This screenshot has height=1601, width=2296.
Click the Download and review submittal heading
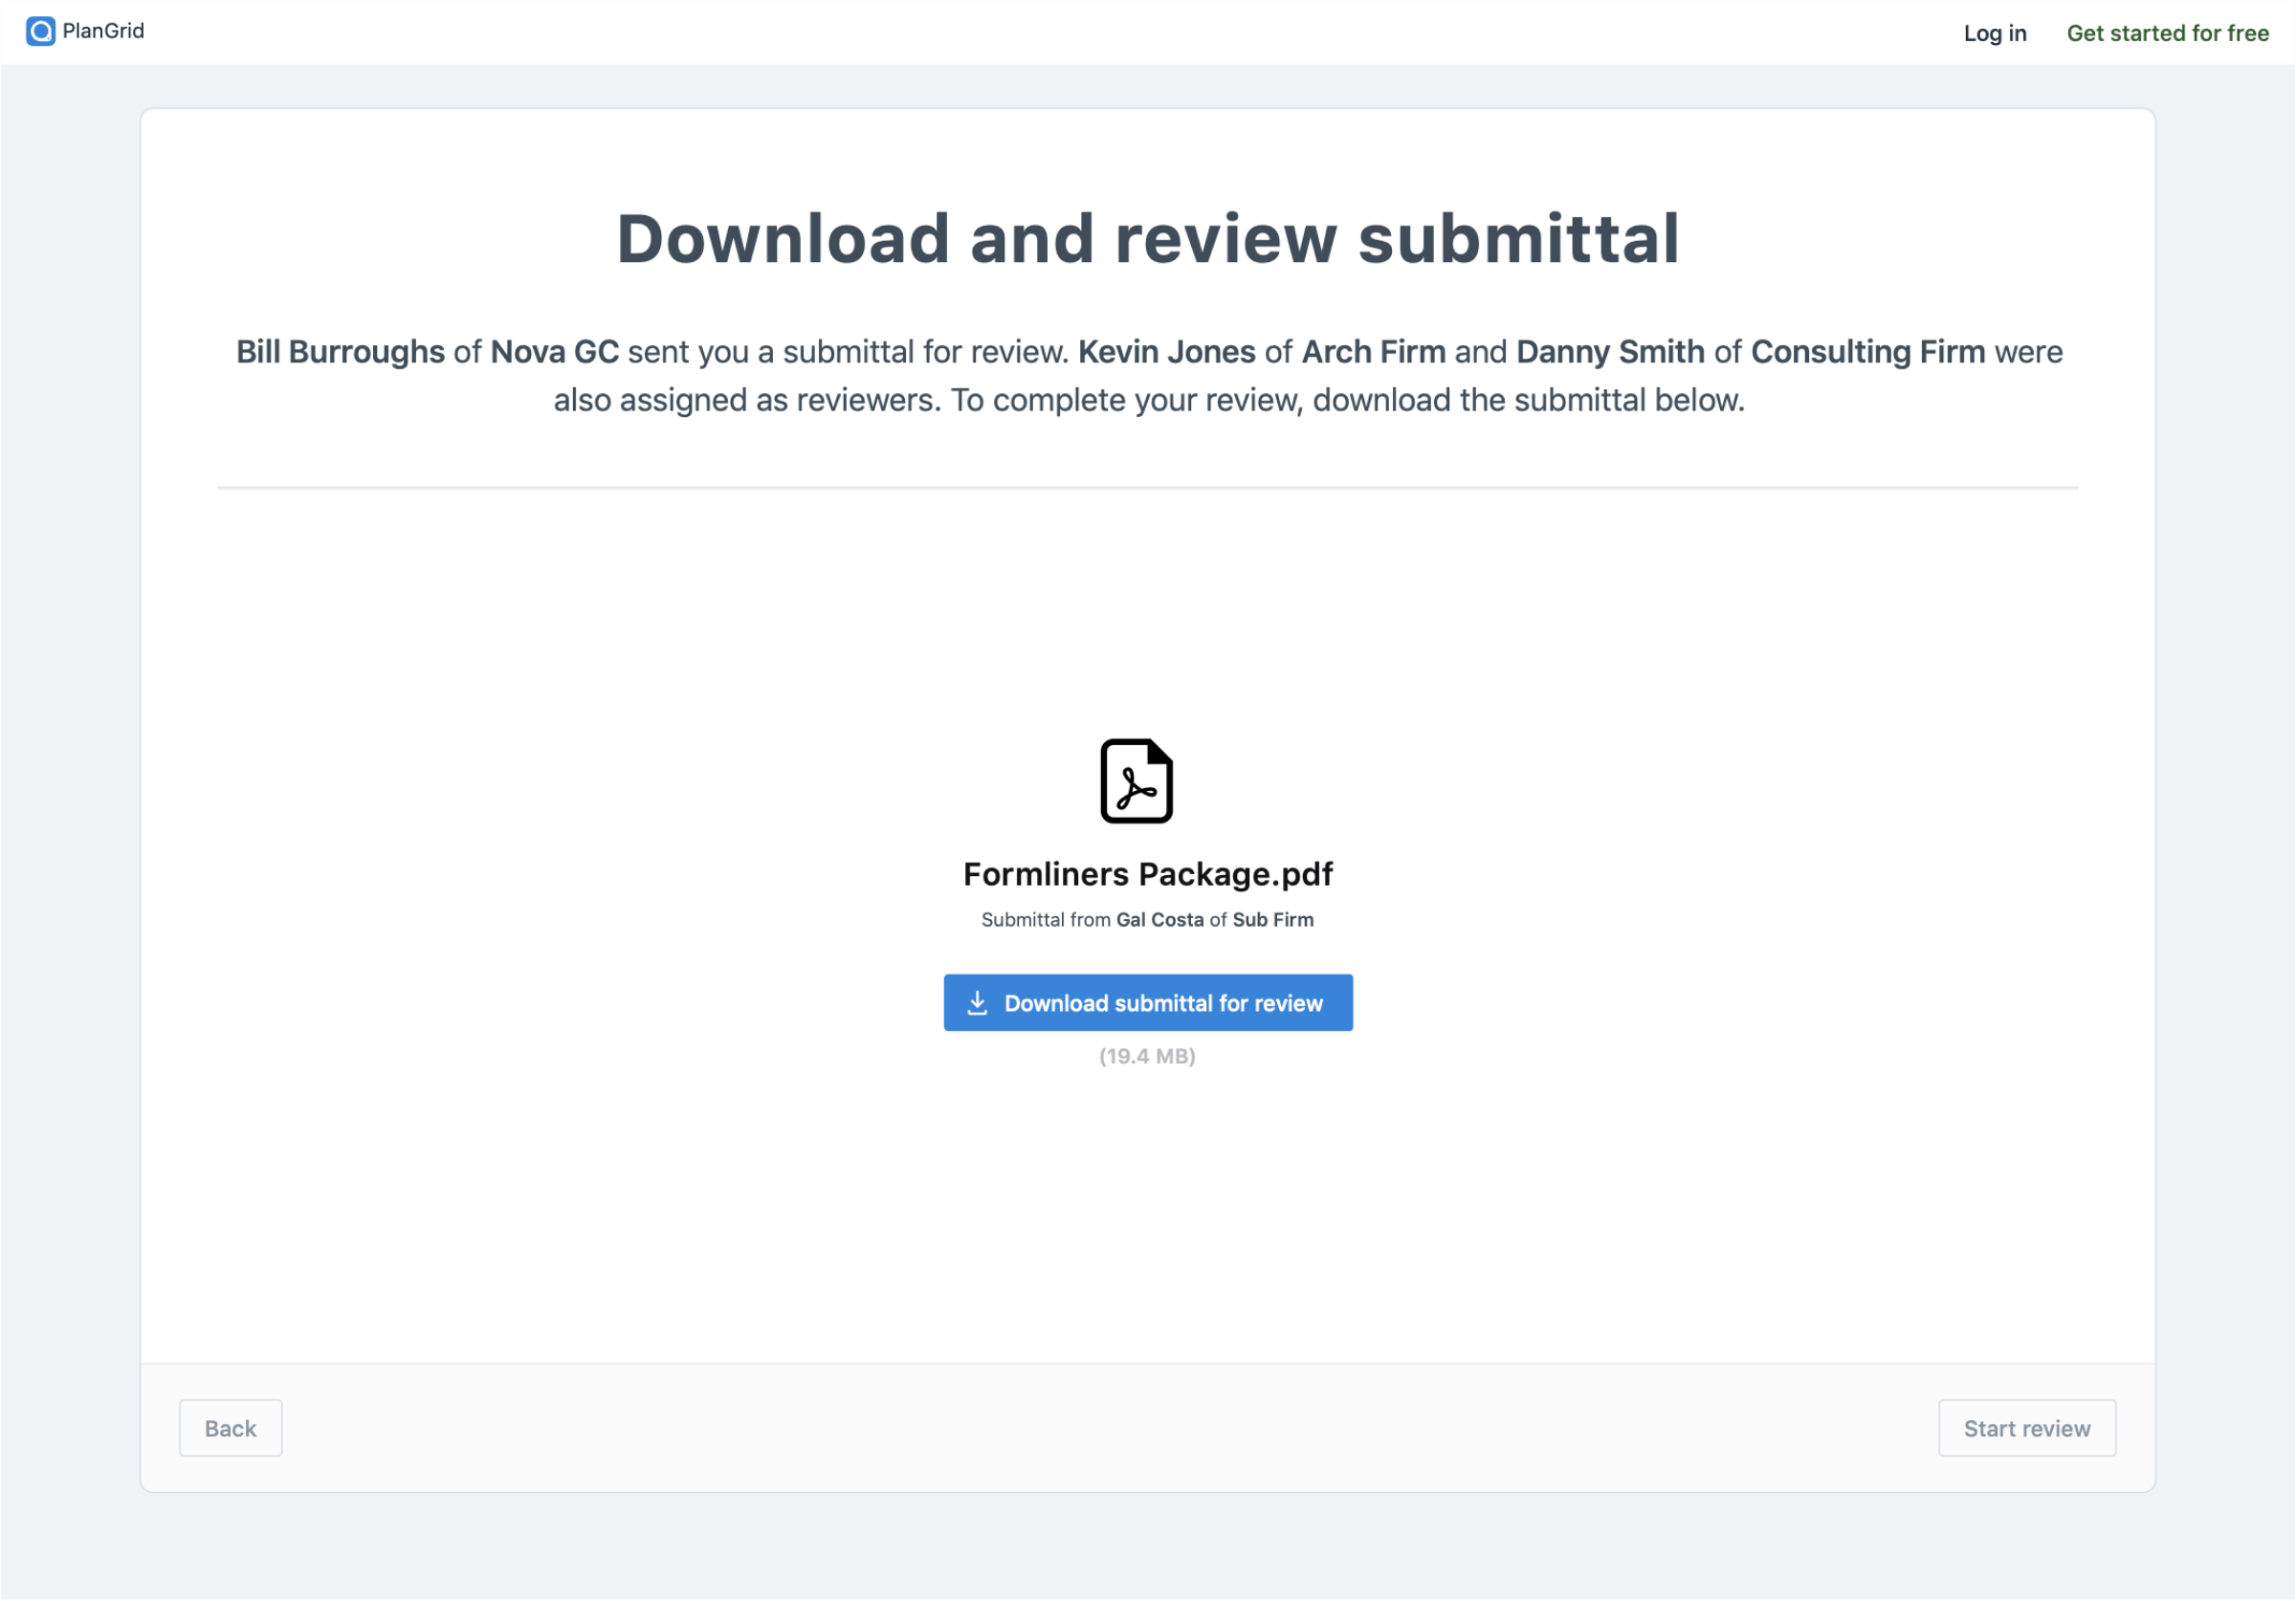point(1148,238)
